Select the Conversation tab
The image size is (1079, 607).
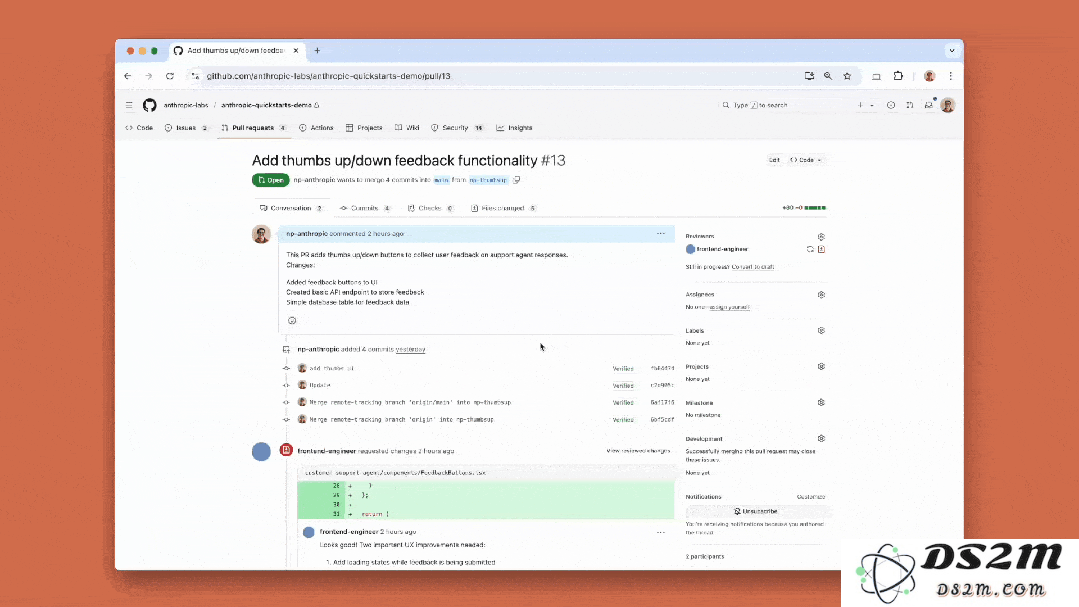(291, 209)
